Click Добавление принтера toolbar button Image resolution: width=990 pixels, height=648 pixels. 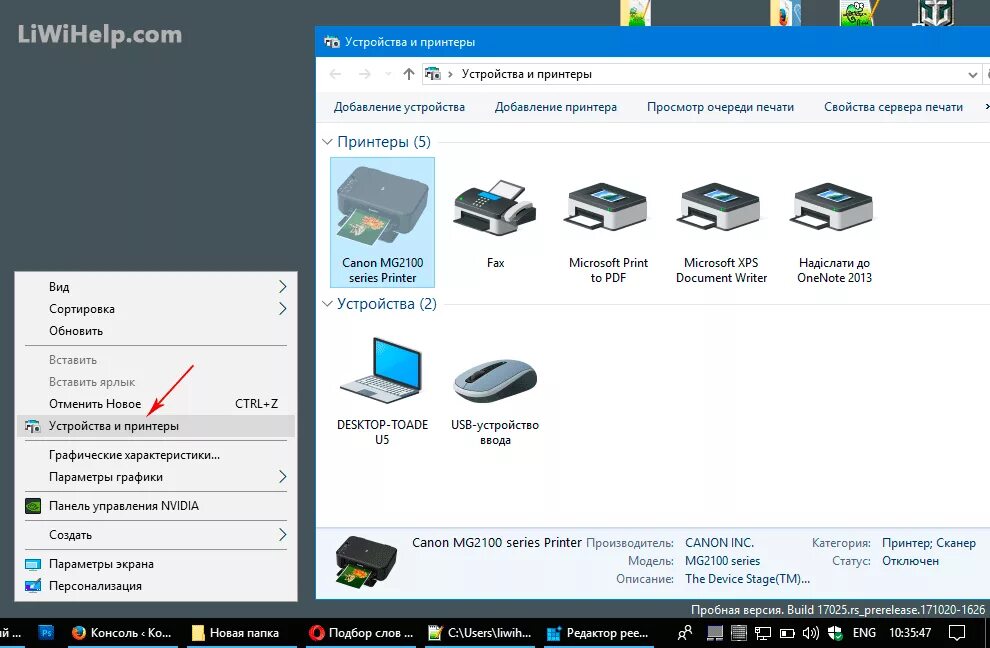pyautogui.click(x=556, y=107)
